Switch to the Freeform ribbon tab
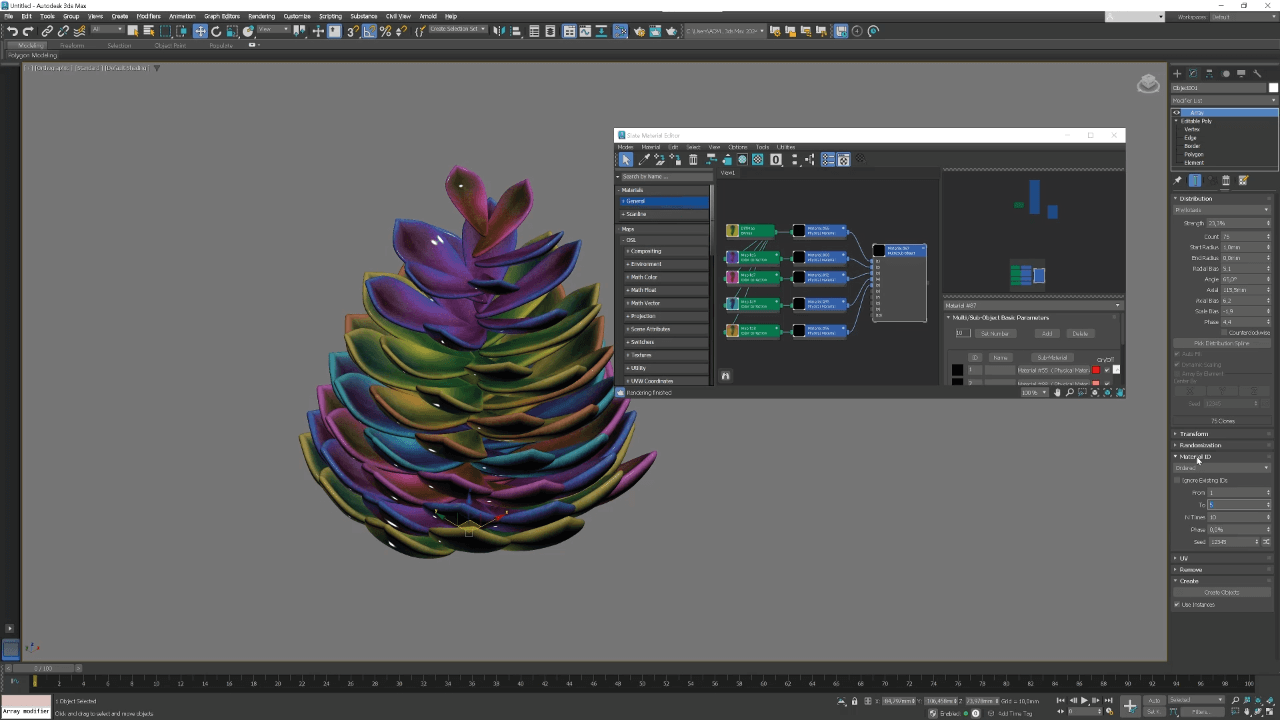 (72, 45)
